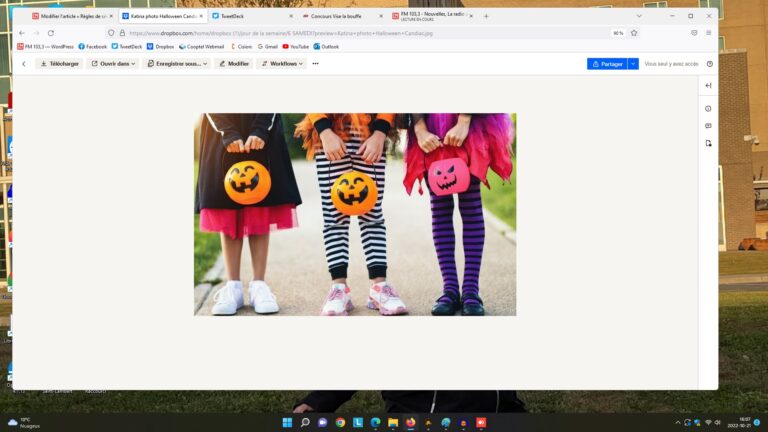Click the Modifier button

coord(233,64)
